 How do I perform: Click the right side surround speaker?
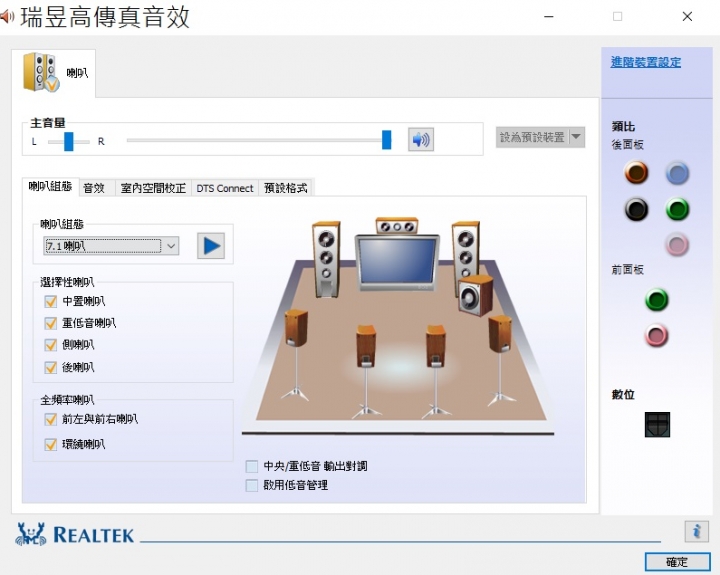[x=500, y=360]
